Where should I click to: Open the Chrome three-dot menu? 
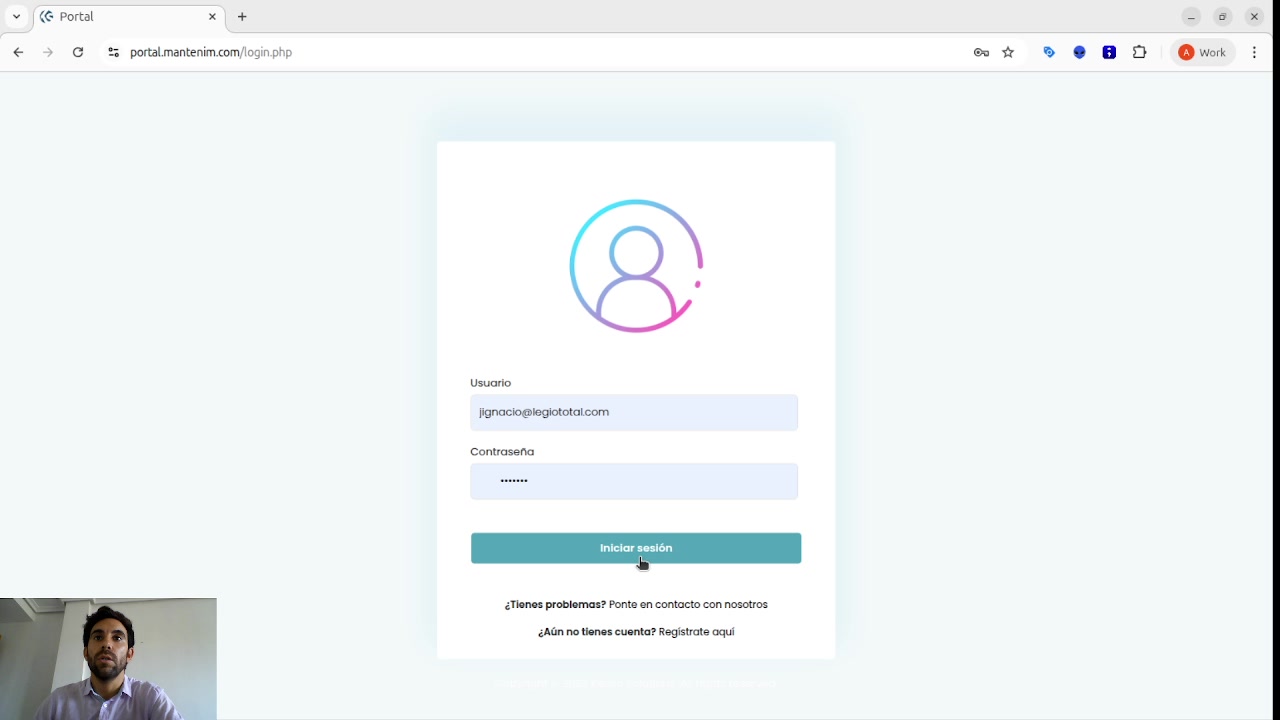click(x=1254, y=53)
